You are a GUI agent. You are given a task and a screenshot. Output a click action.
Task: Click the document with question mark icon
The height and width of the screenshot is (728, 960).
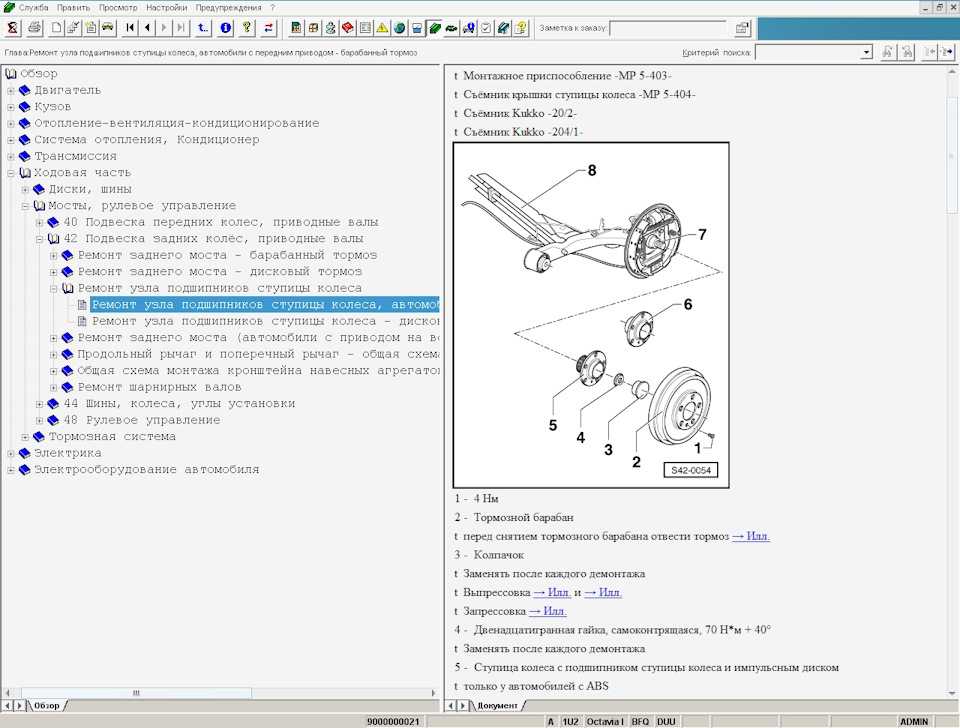pos(520,28)
